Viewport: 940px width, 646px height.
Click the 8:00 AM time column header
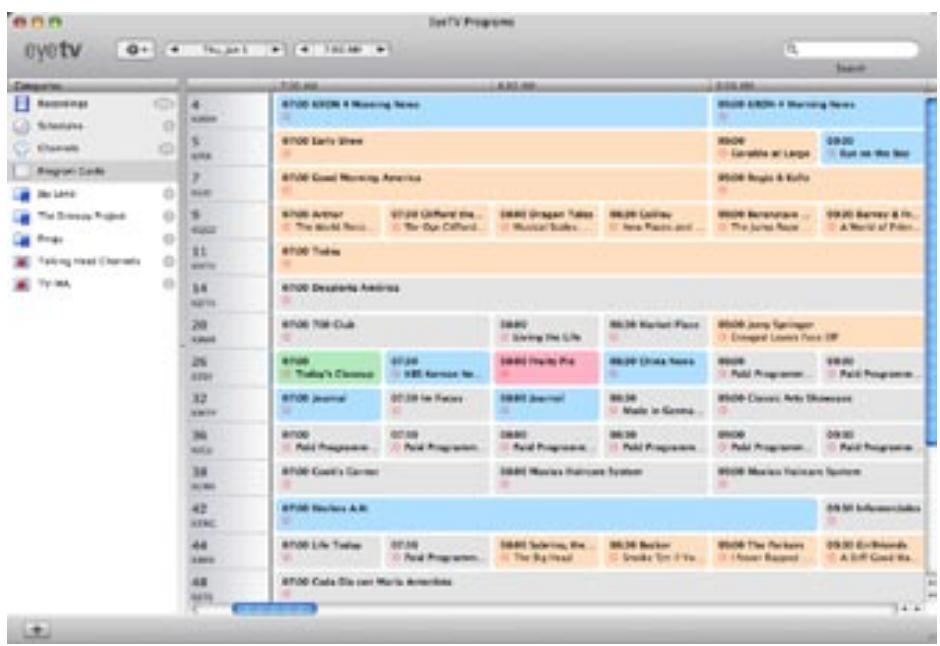[x=601, y=86]
